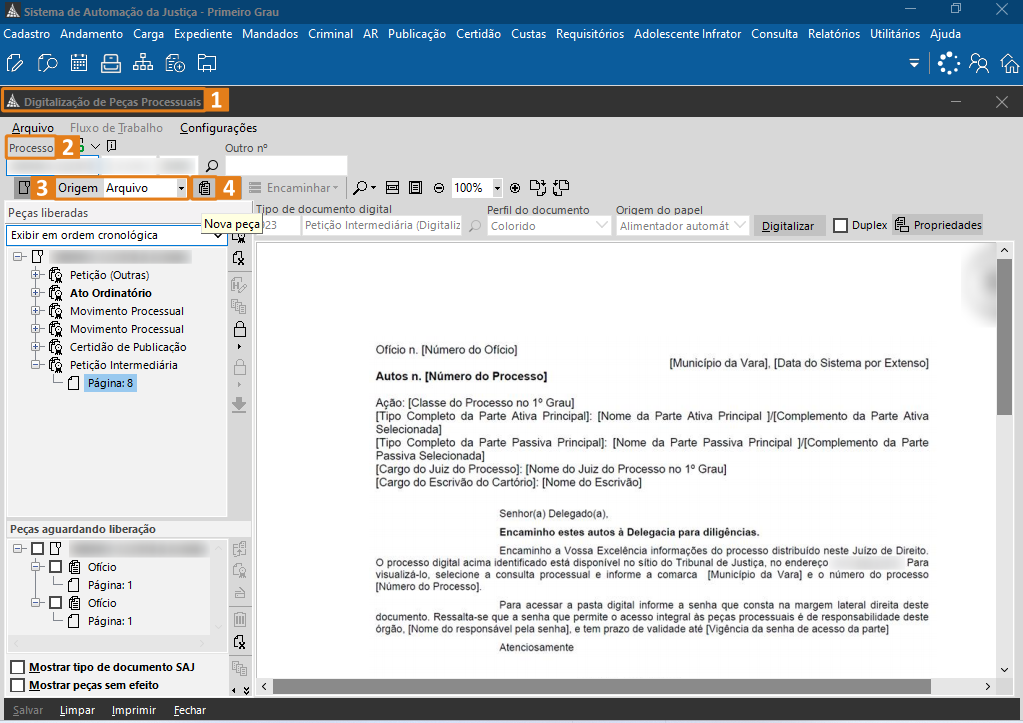The height and width of the screenshot is (723, 1023).
Task: Expand the Ato Ordinatório tree node
Action: click(x=36, y=293)
